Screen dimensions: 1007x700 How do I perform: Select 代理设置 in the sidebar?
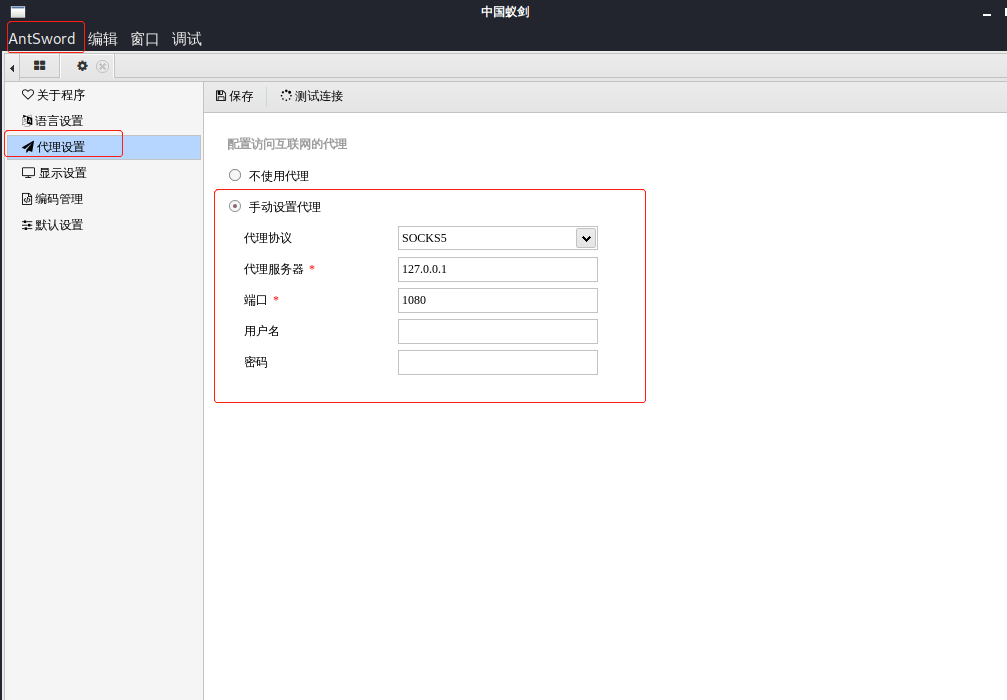103,147
